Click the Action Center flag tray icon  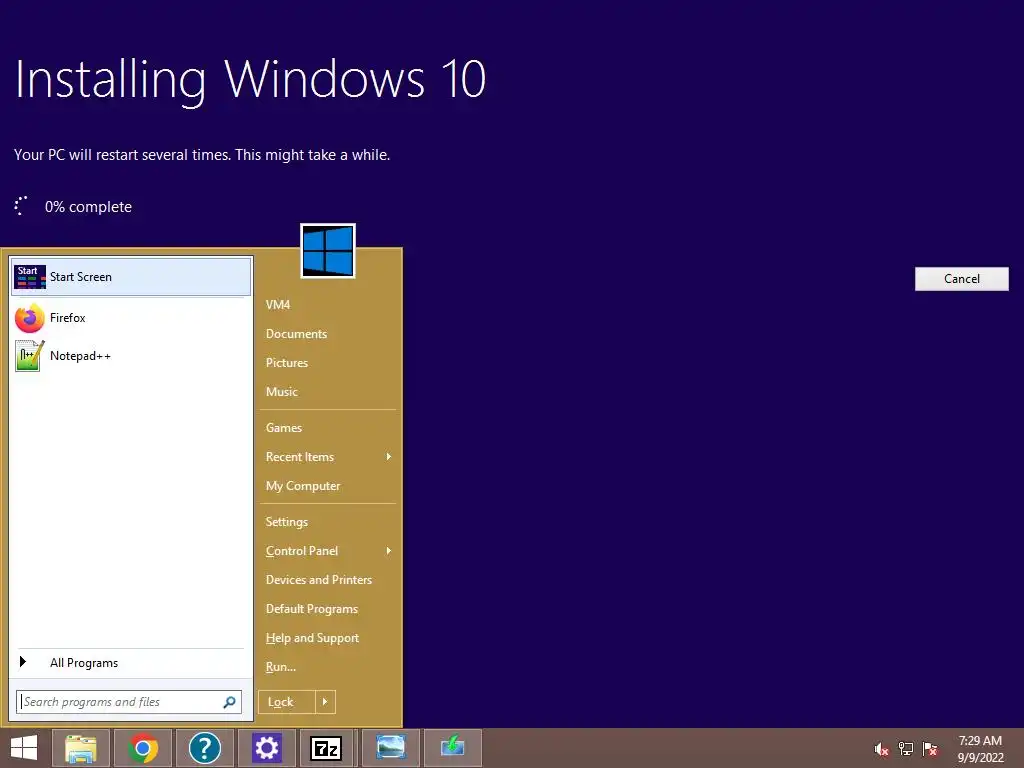[930, 749]
